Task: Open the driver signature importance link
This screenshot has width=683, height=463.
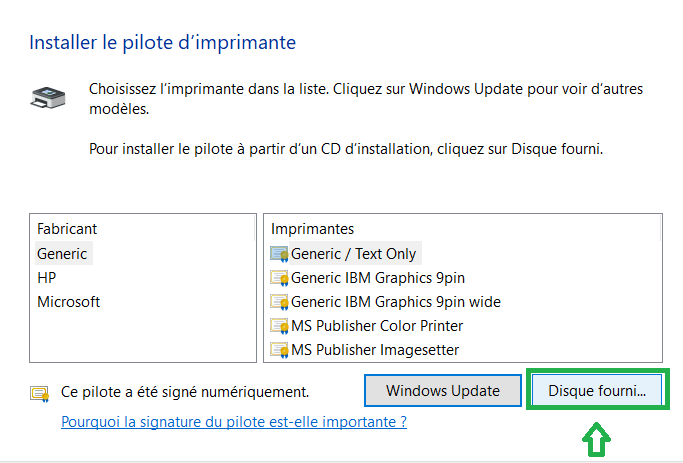Action: tap(234, 422)
